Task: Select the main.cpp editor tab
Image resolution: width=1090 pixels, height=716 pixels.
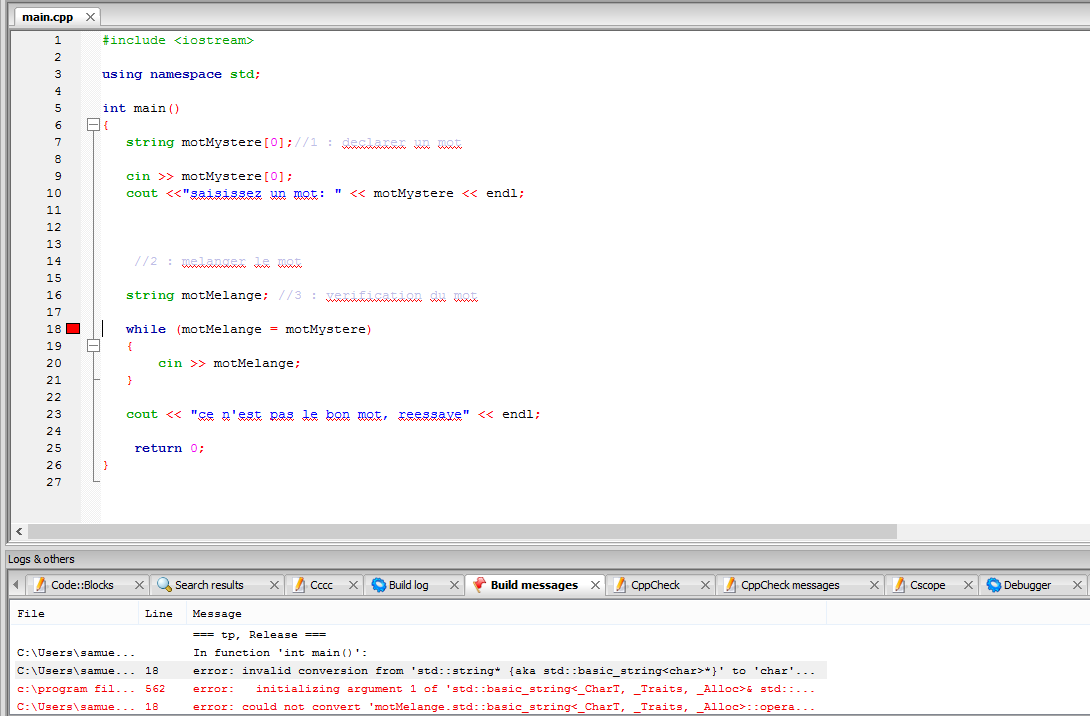Action: [x=45, y=16]
